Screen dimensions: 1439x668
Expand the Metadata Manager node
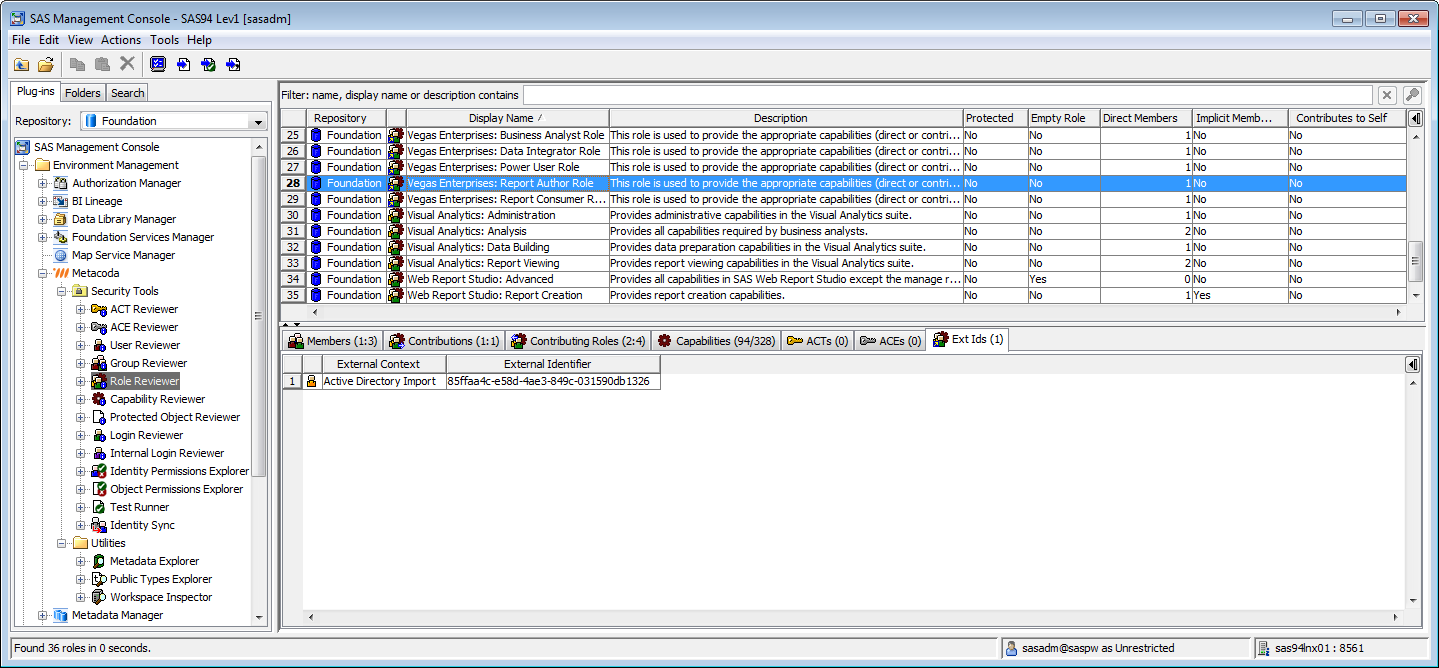point(43,615)
